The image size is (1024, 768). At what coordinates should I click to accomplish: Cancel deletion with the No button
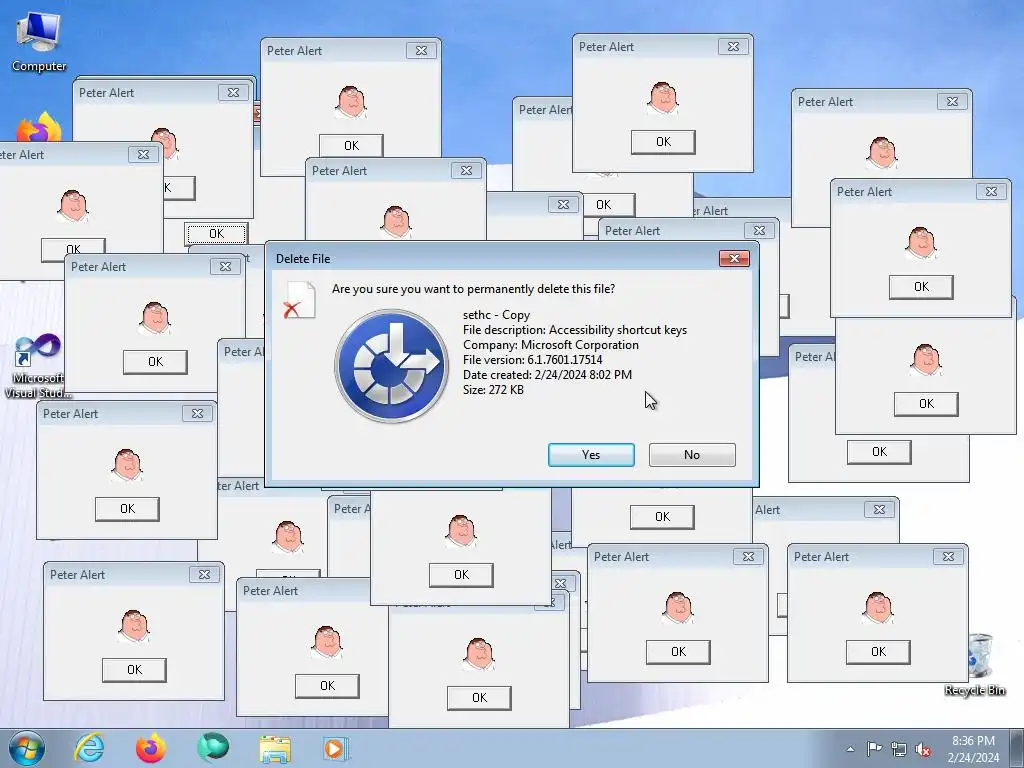(x=692, y=455)
